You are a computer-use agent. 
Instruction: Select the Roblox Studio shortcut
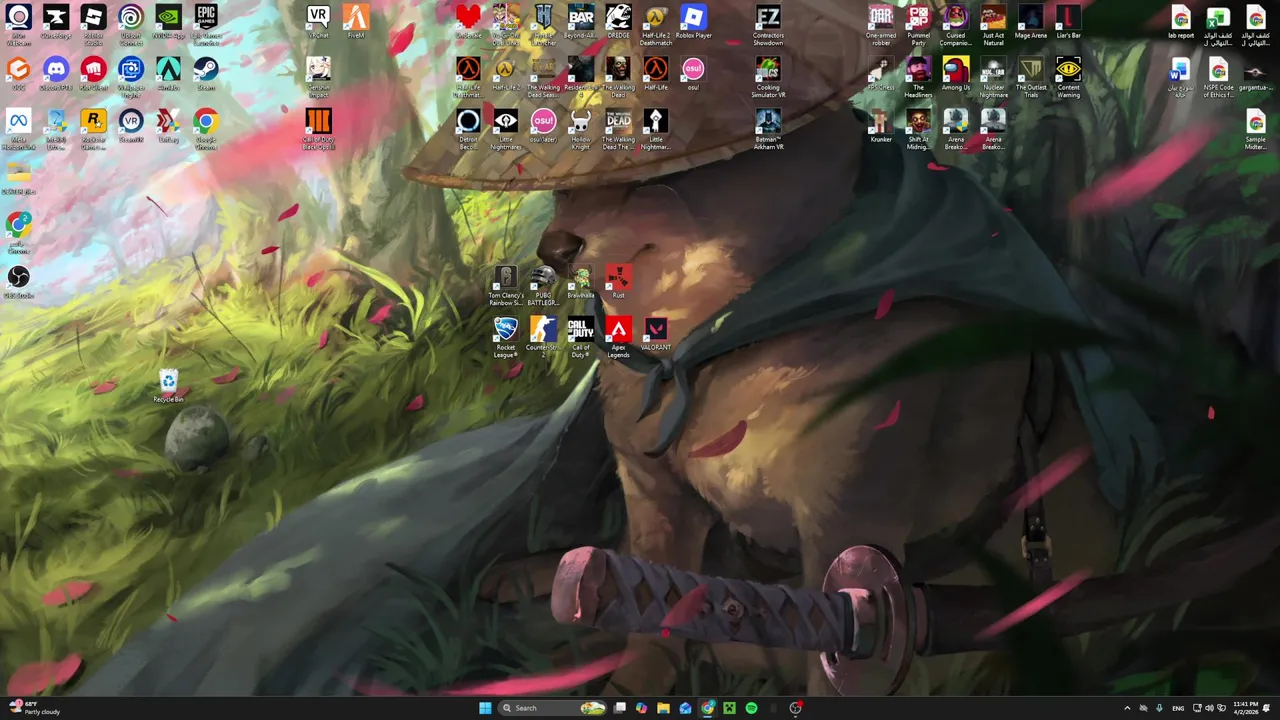(x=93, y=24)
